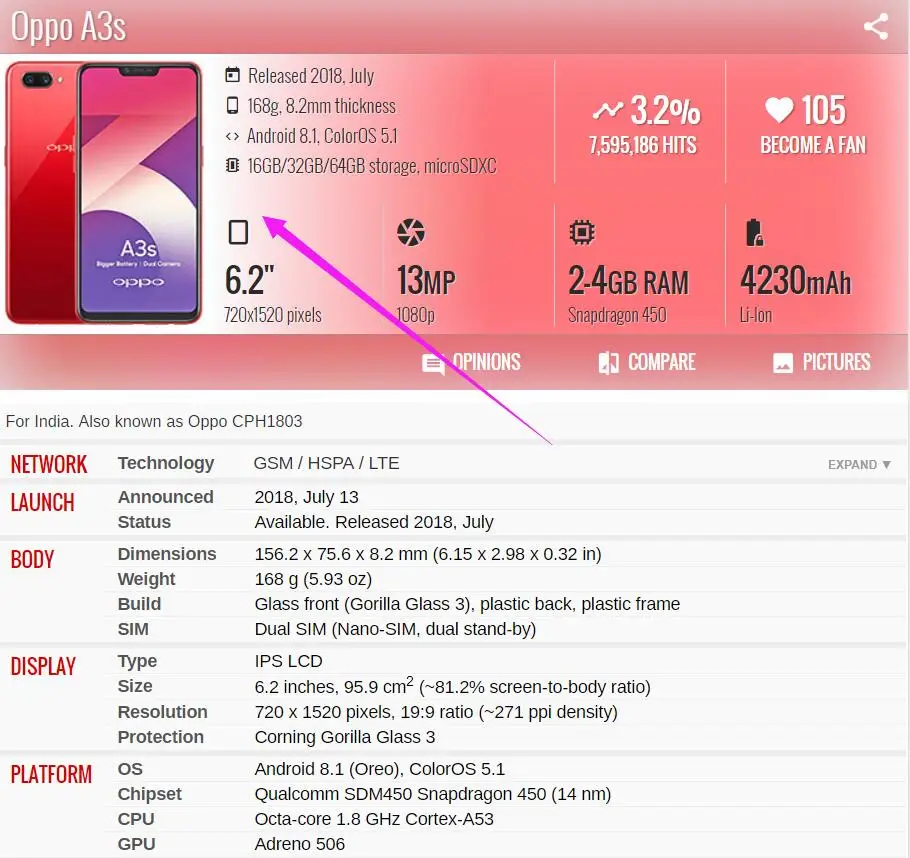Click the 168 g (5.93 oz) weight value
The width and height of the screenshot is (910, 858).
(313, 579)
